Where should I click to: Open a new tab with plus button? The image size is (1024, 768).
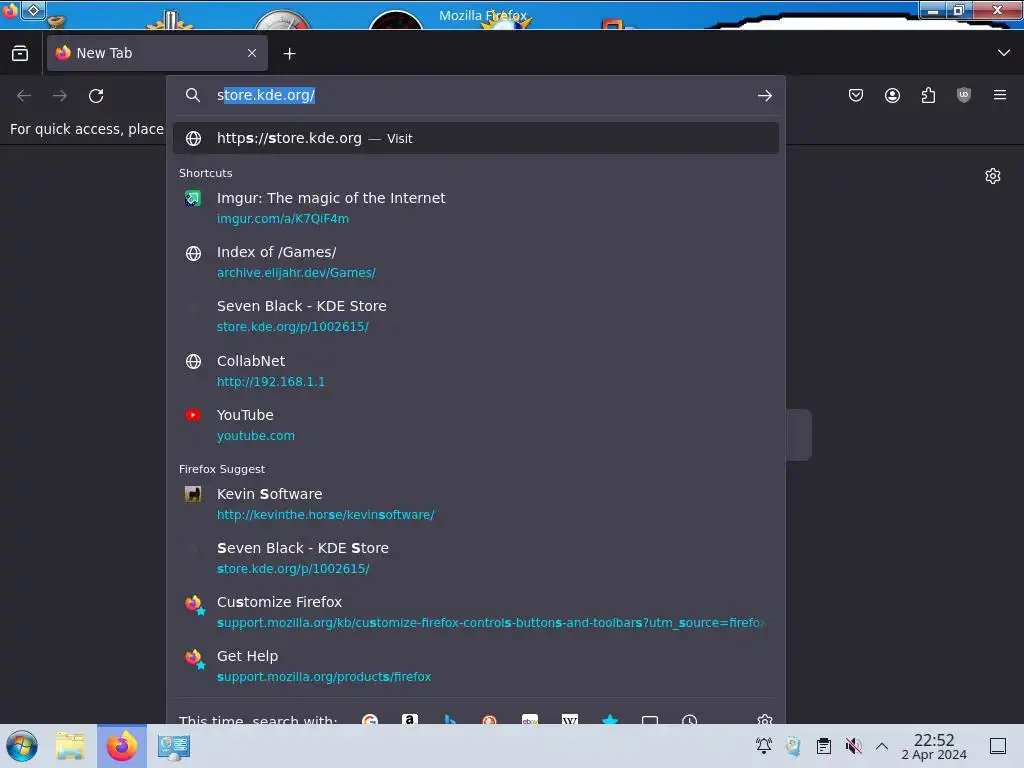[x=289, y=54]
